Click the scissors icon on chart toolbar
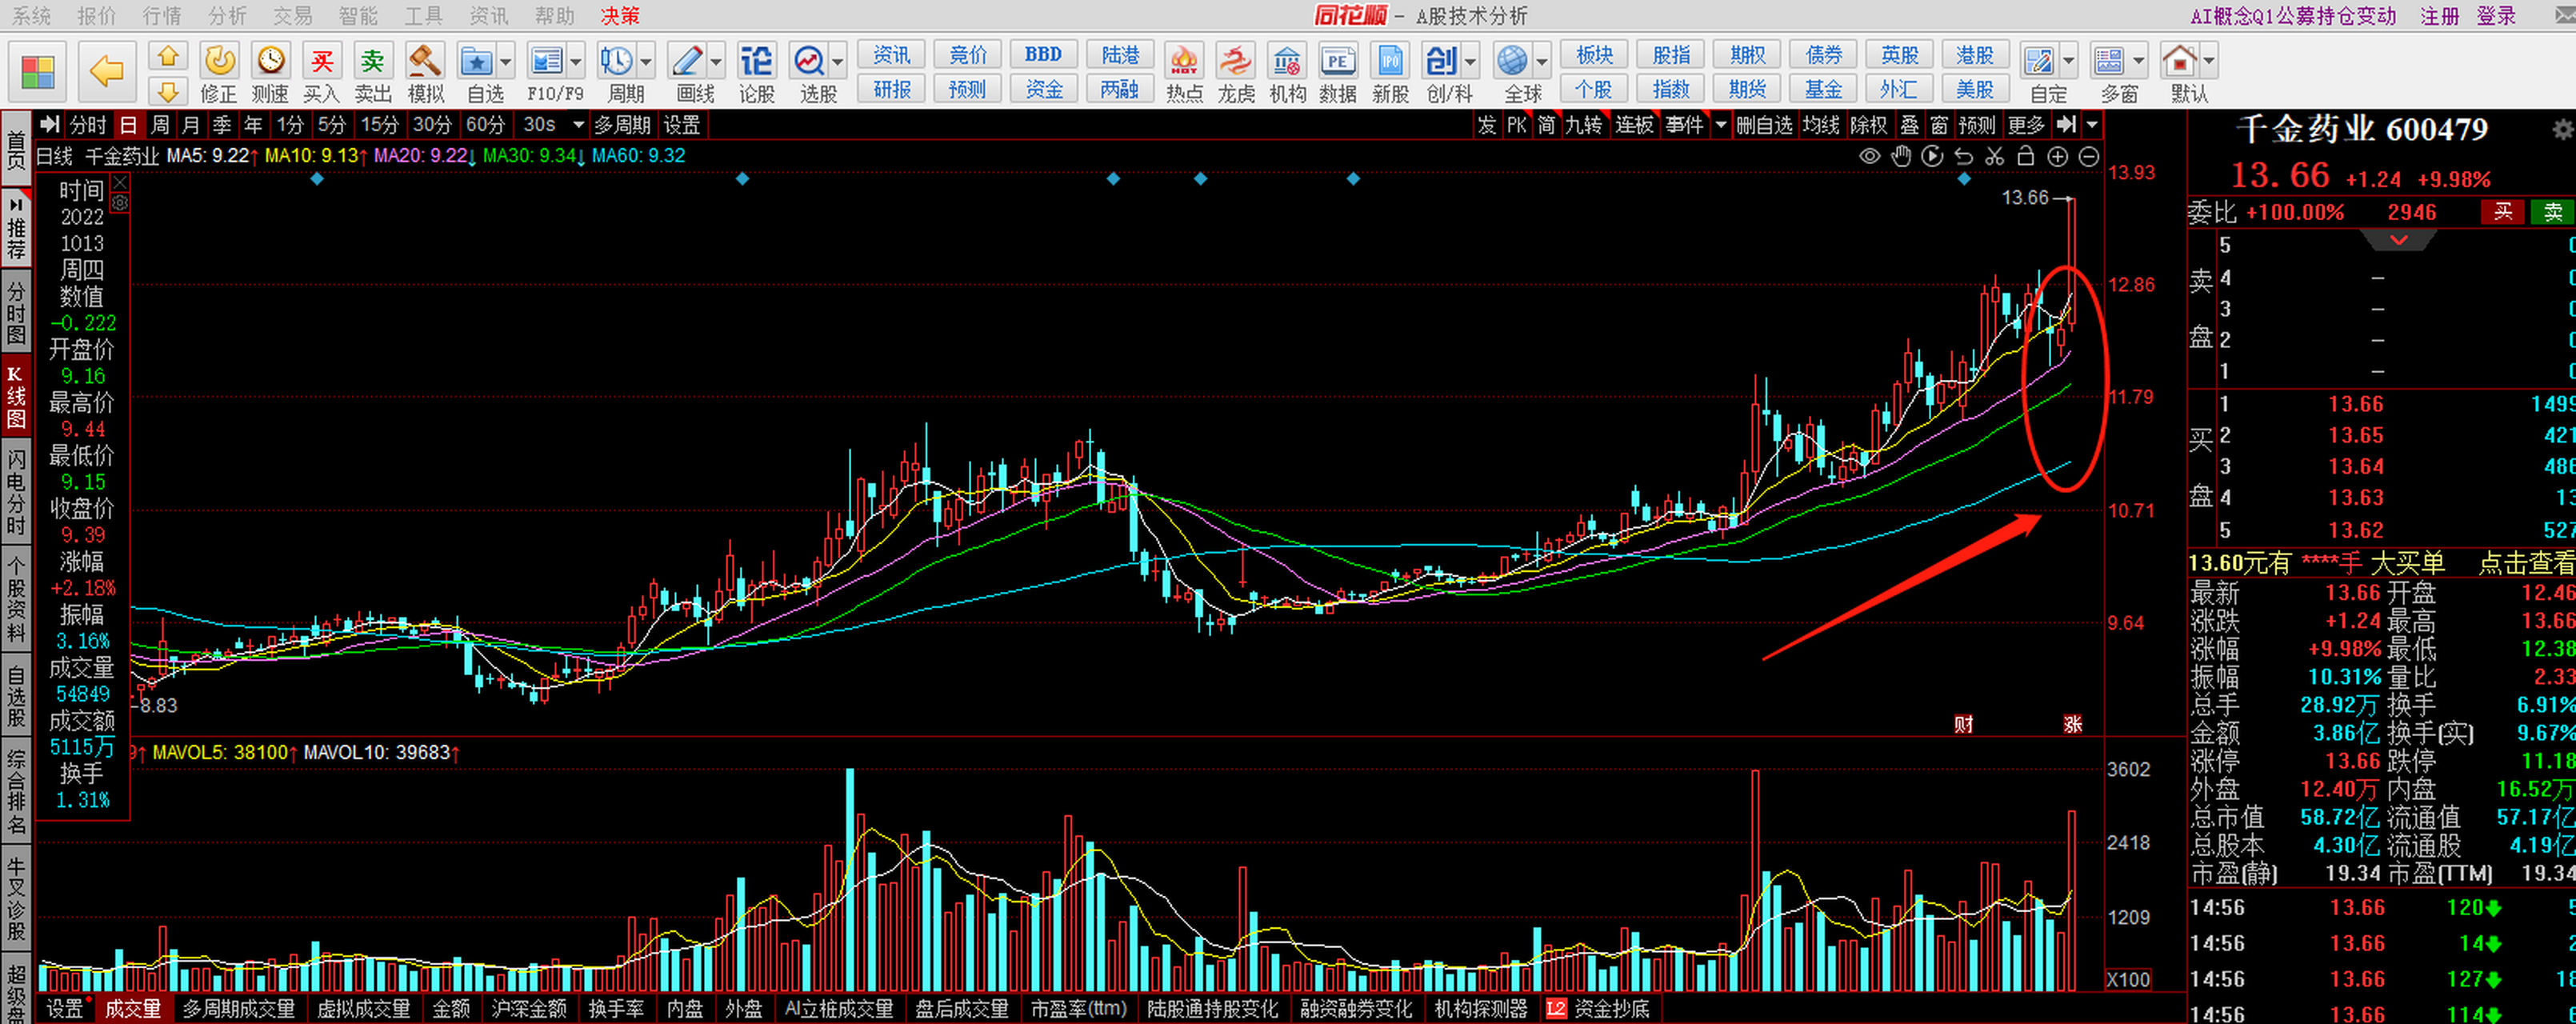Viewport: 2576px width, 1024px height. (1994, 156)
